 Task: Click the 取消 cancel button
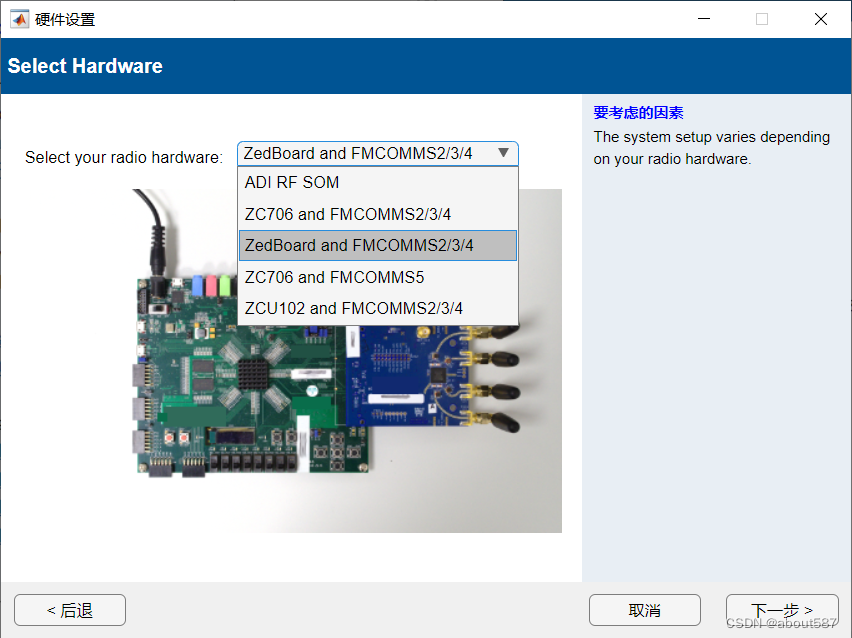pos(644,610)
